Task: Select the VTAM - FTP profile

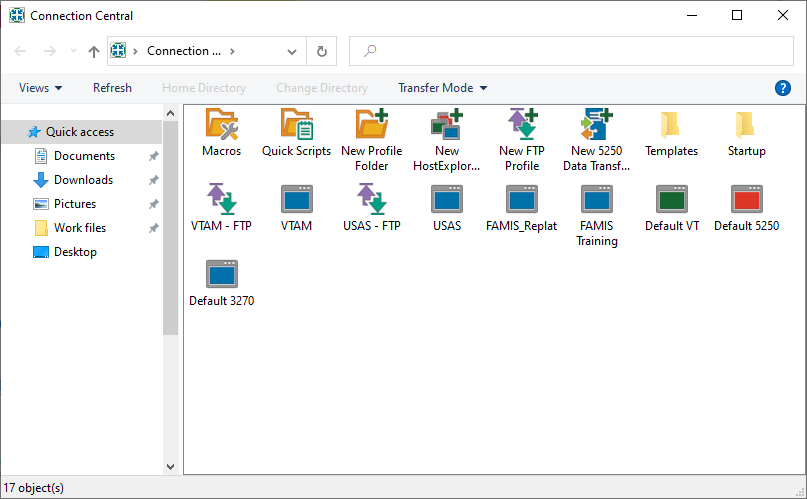Action: 222,199
